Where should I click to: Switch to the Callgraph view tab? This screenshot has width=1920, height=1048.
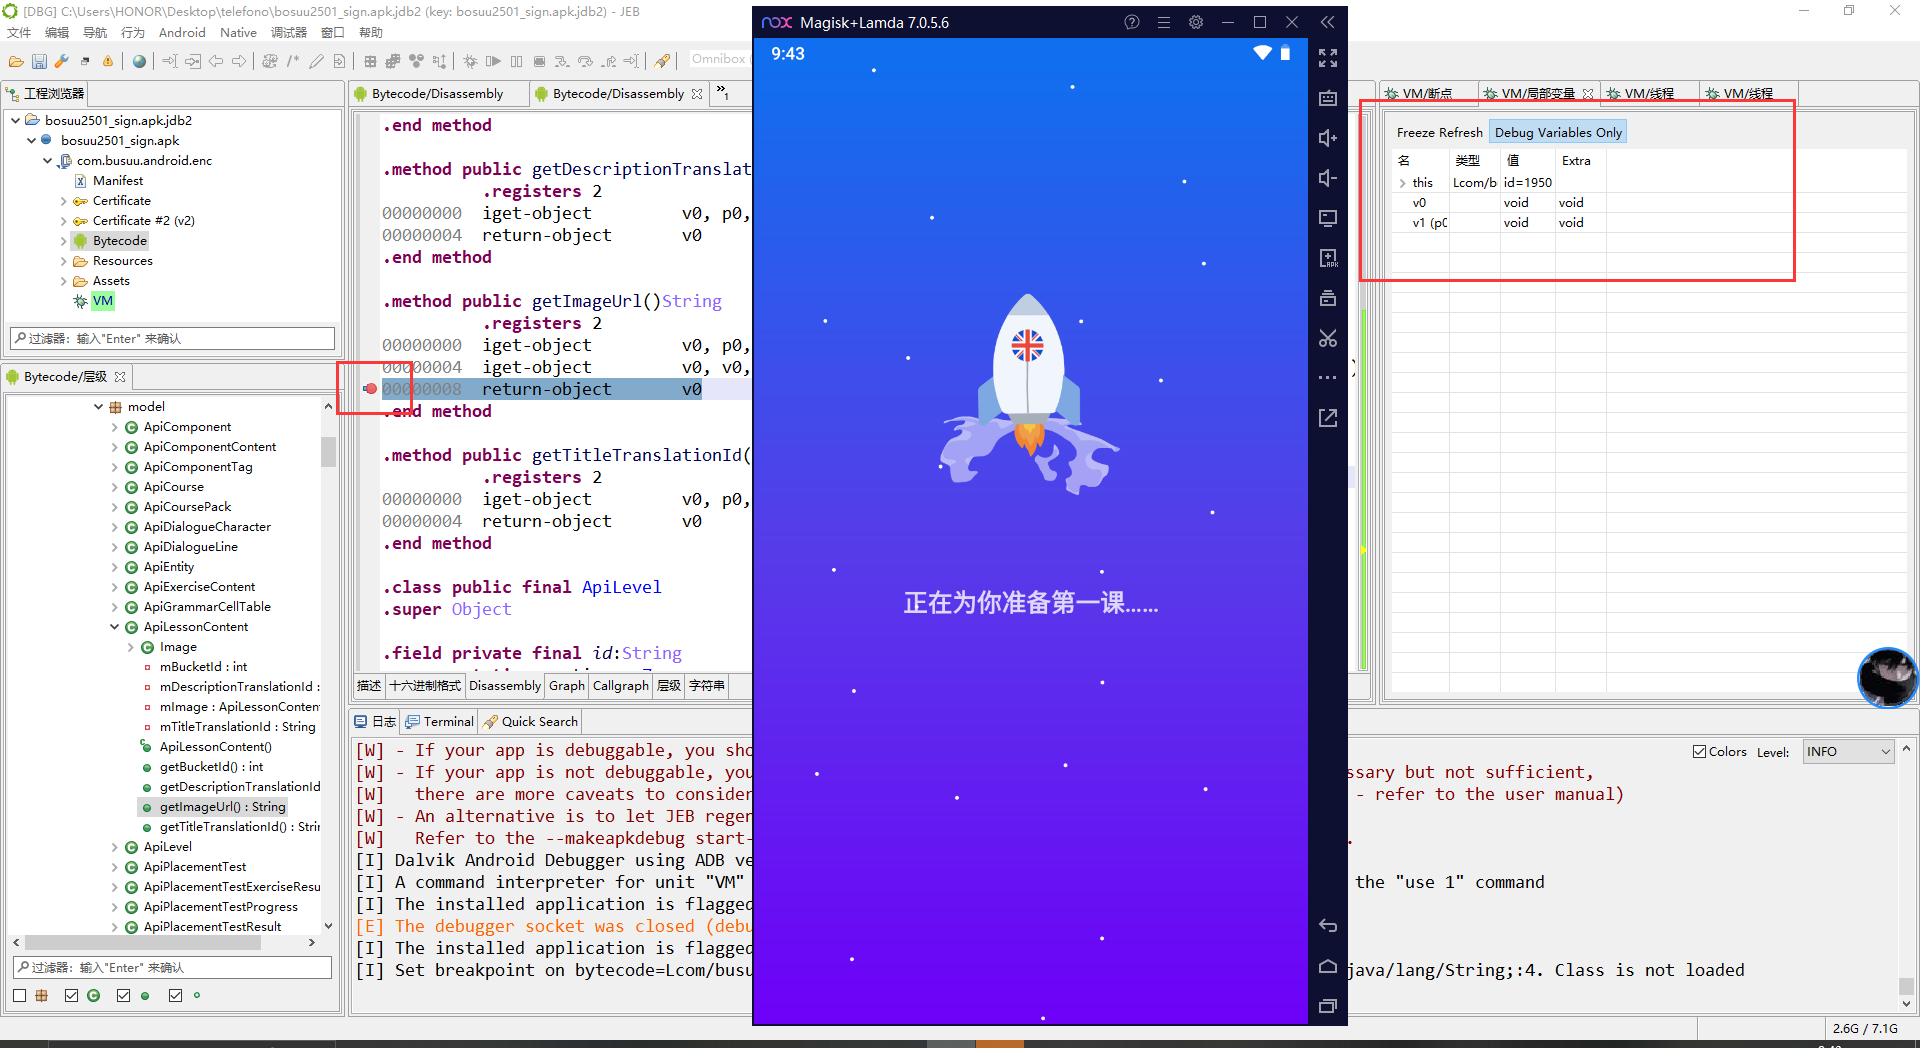[x=620, y=686]
